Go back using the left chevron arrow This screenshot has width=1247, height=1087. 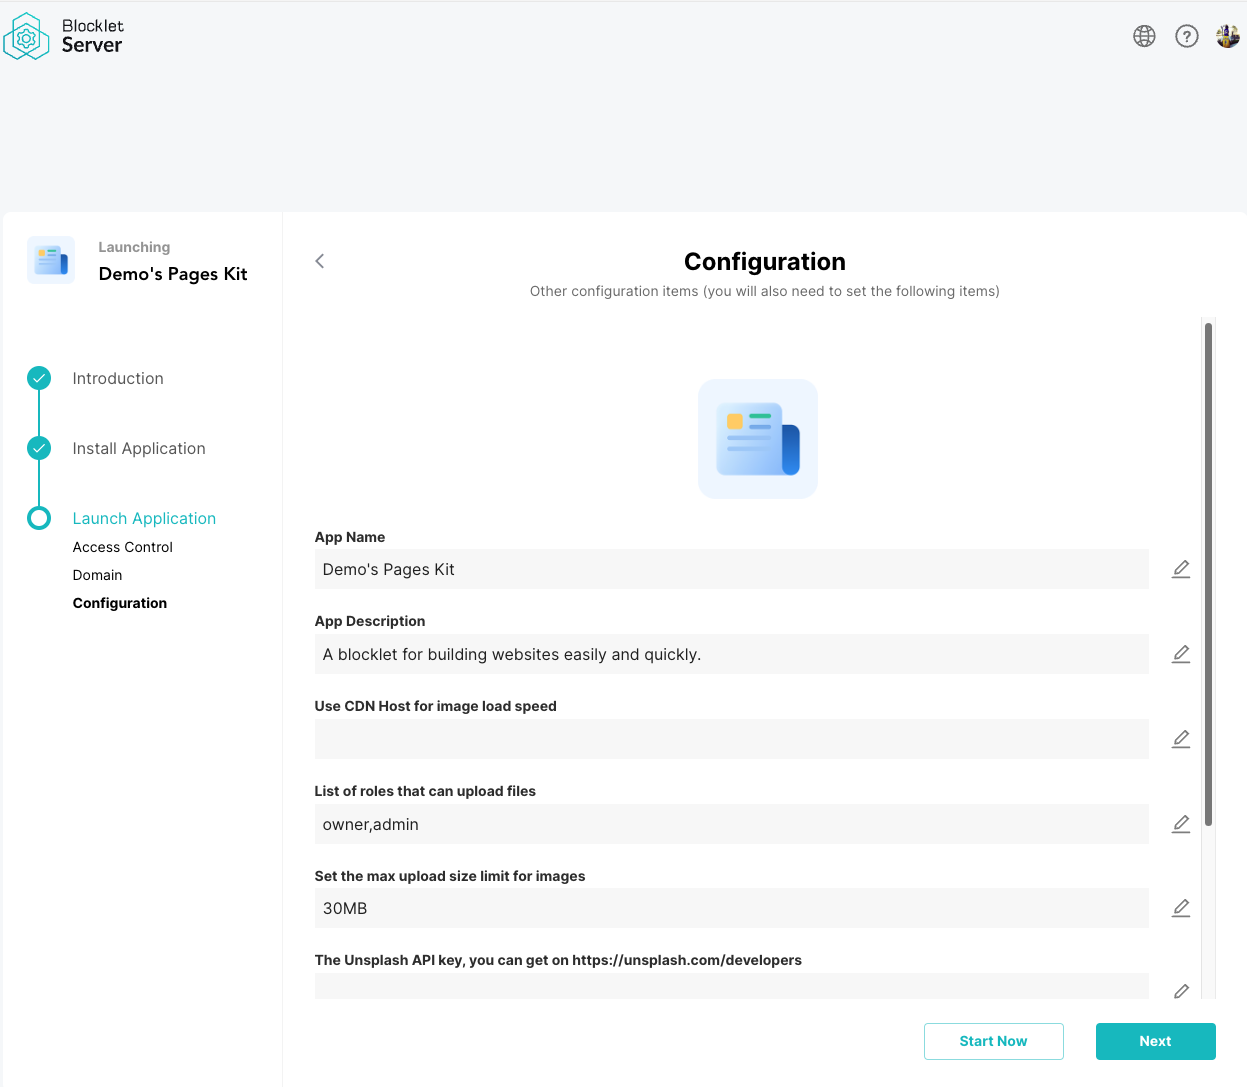(320, 261)
